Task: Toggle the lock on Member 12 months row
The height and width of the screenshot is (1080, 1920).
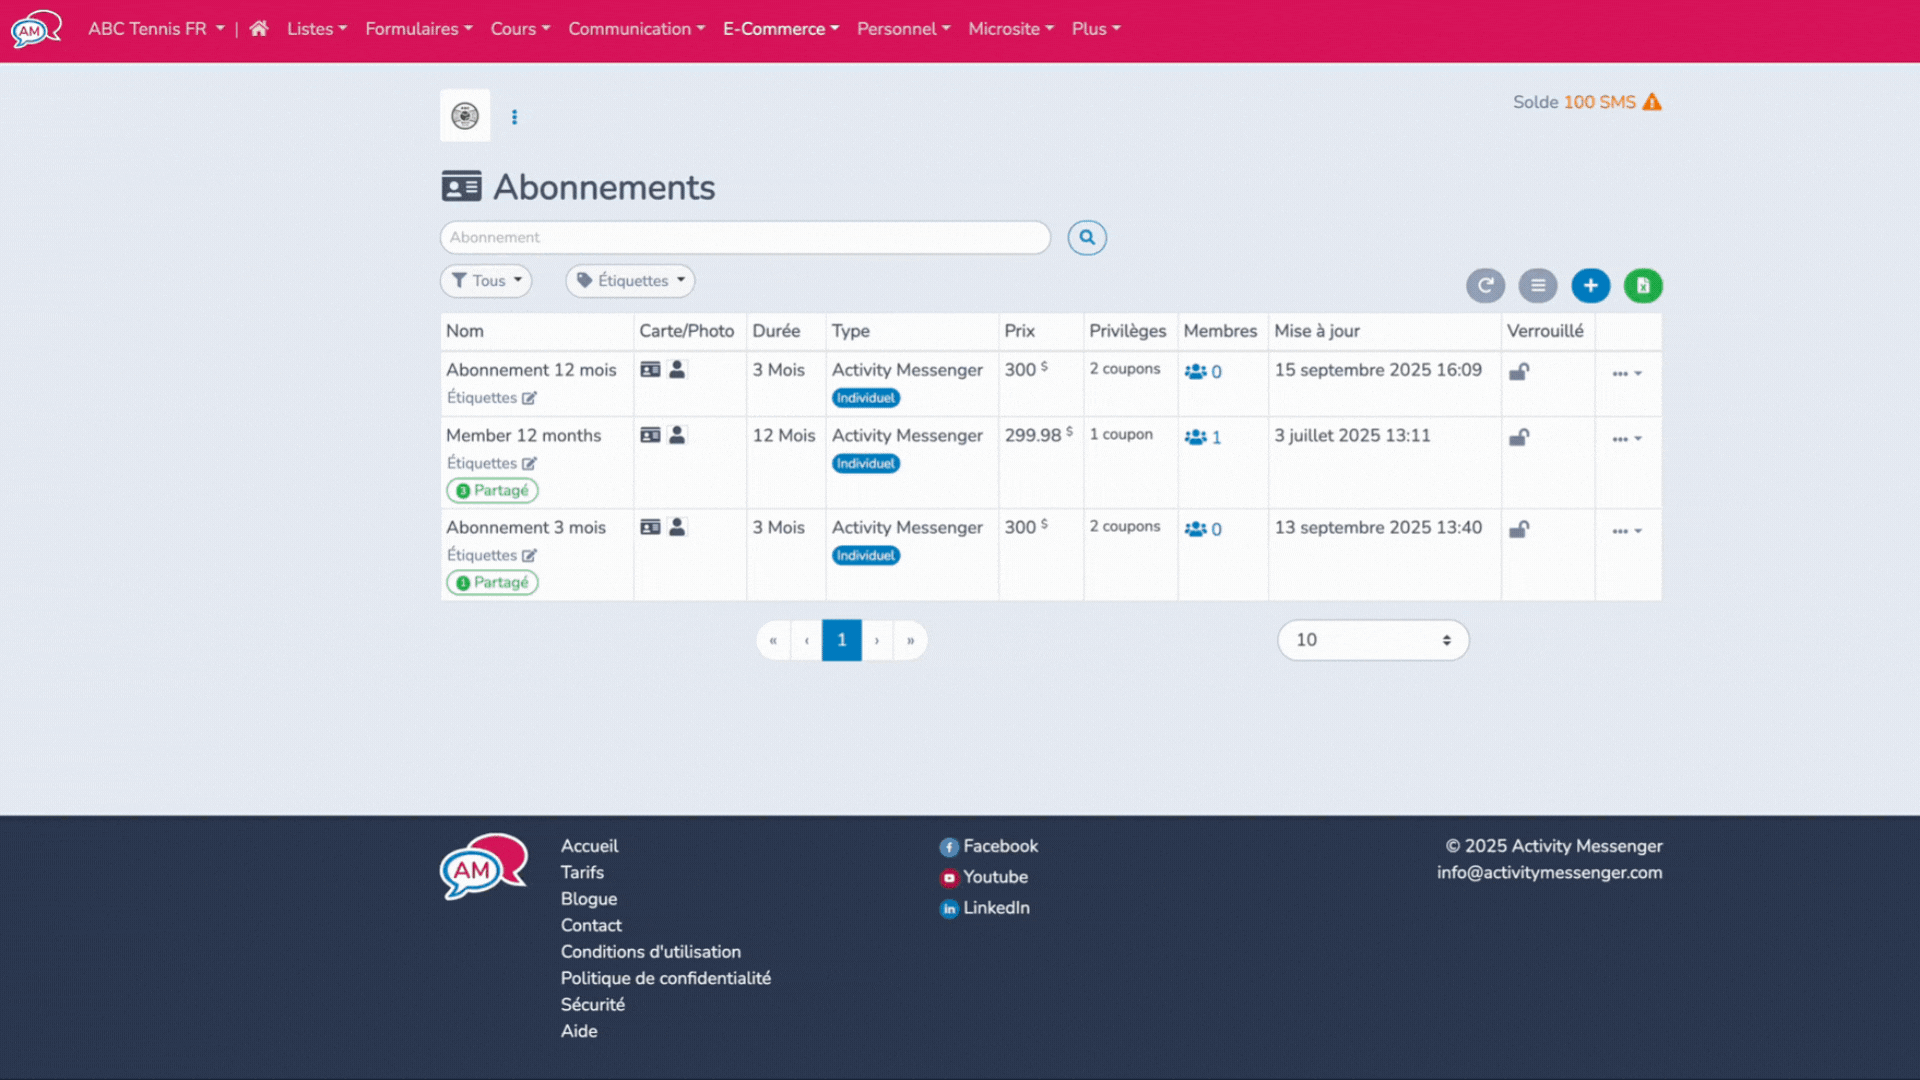Action: pyautogui.click(x=1519, y=437)
